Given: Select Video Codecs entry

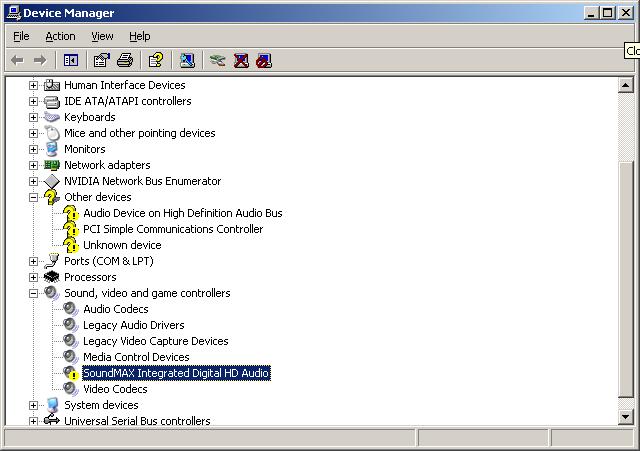Looking at the screenshot, I should coord(115,389).
